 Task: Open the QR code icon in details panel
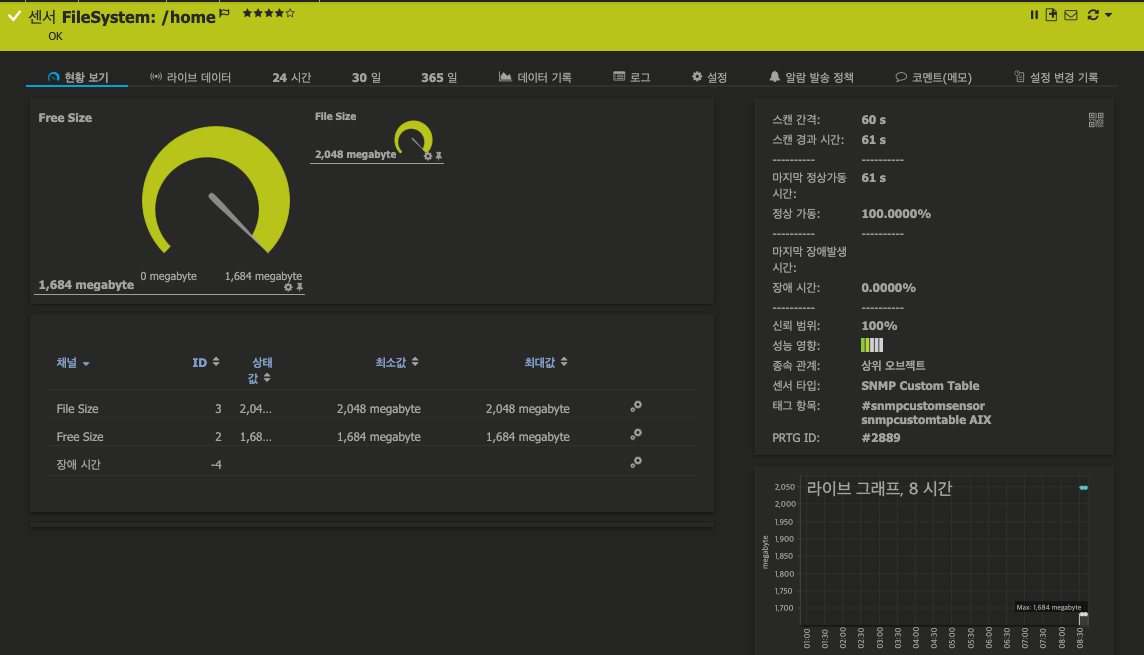coord(1095,119)
